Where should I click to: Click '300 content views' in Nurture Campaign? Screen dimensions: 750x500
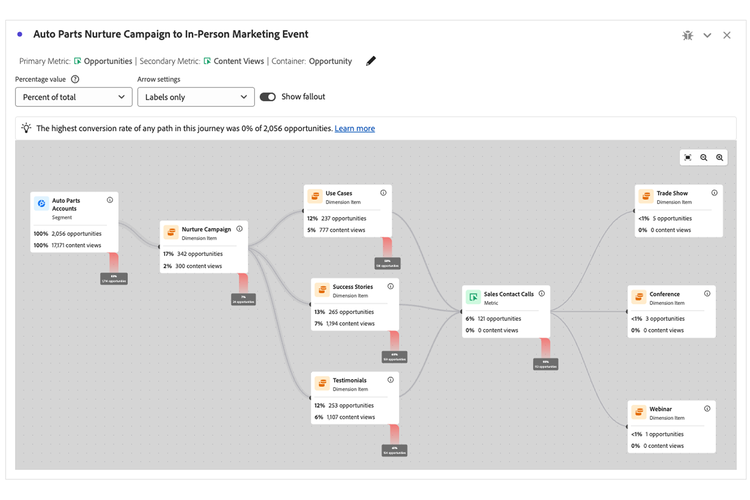199,266
